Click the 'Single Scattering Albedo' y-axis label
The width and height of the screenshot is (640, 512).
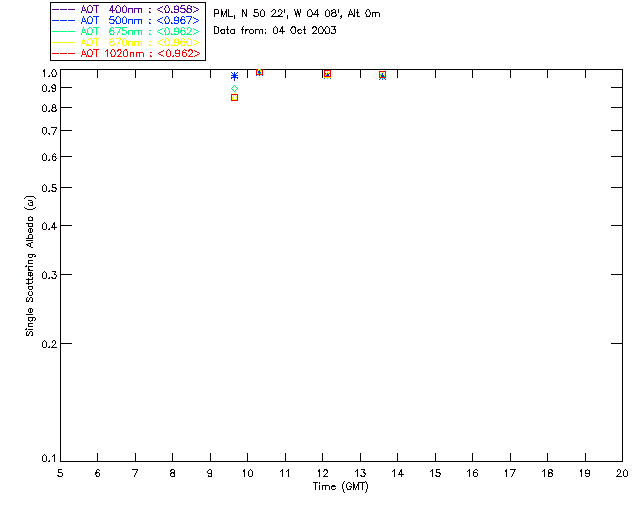click(x=30, y=265)
